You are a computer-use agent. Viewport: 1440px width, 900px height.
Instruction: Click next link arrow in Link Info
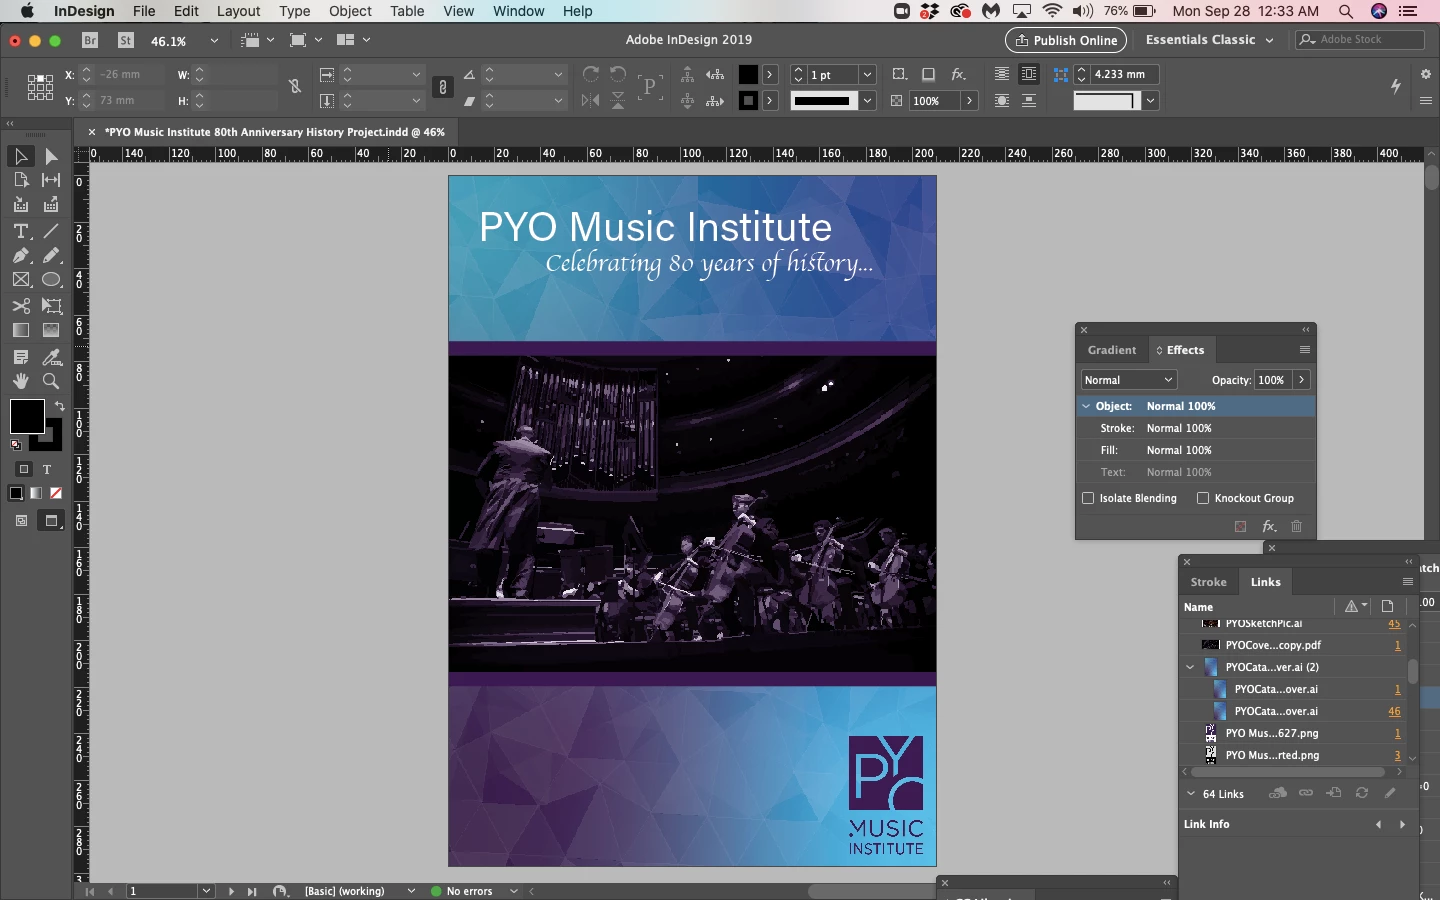(1402, 825)
